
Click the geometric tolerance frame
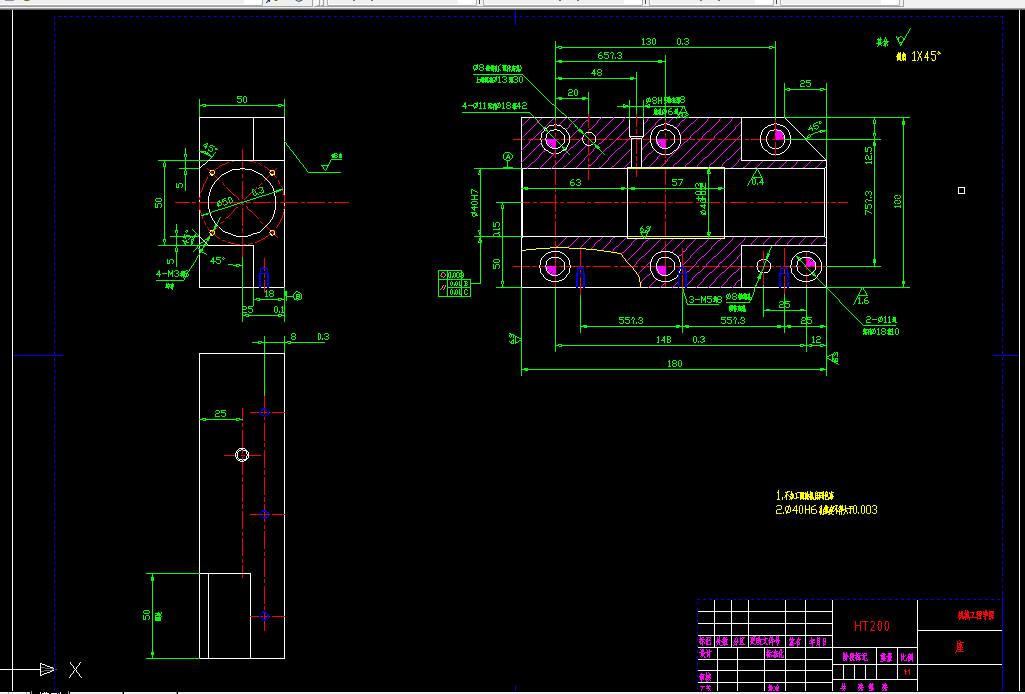[x=454, y=284]
